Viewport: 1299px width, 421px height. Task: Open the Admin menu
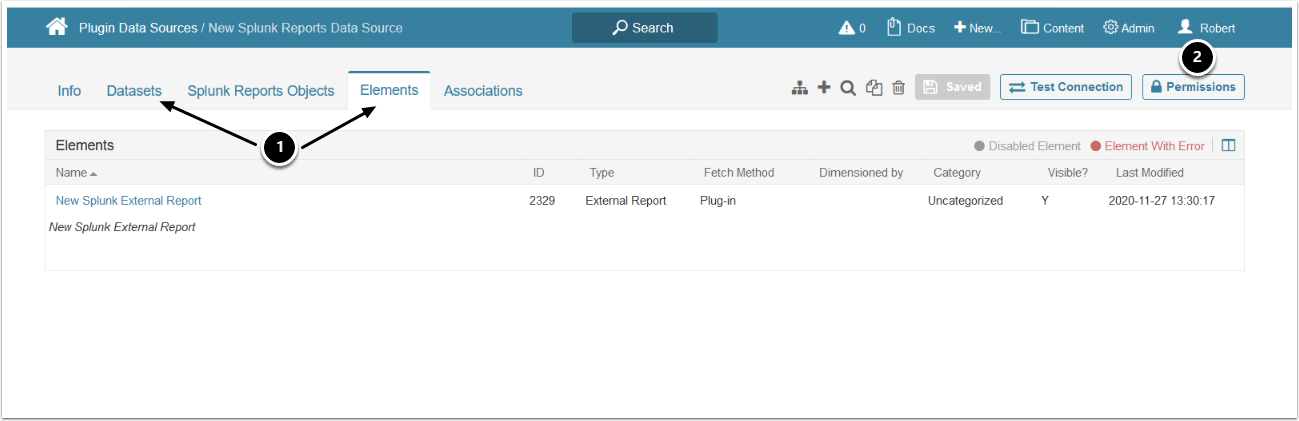tap(1129, 28)
